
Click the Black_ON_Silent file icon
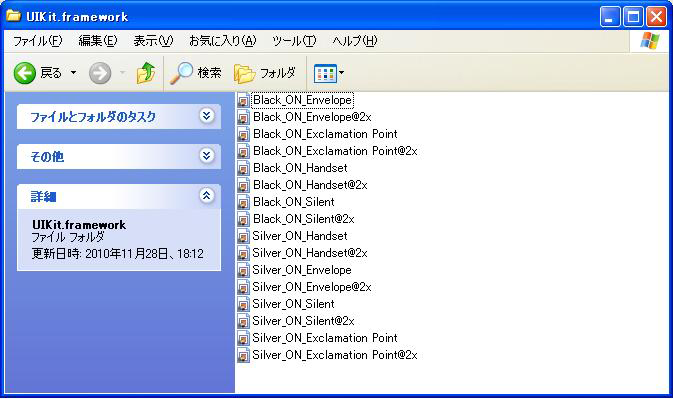[x=243, y=202]
